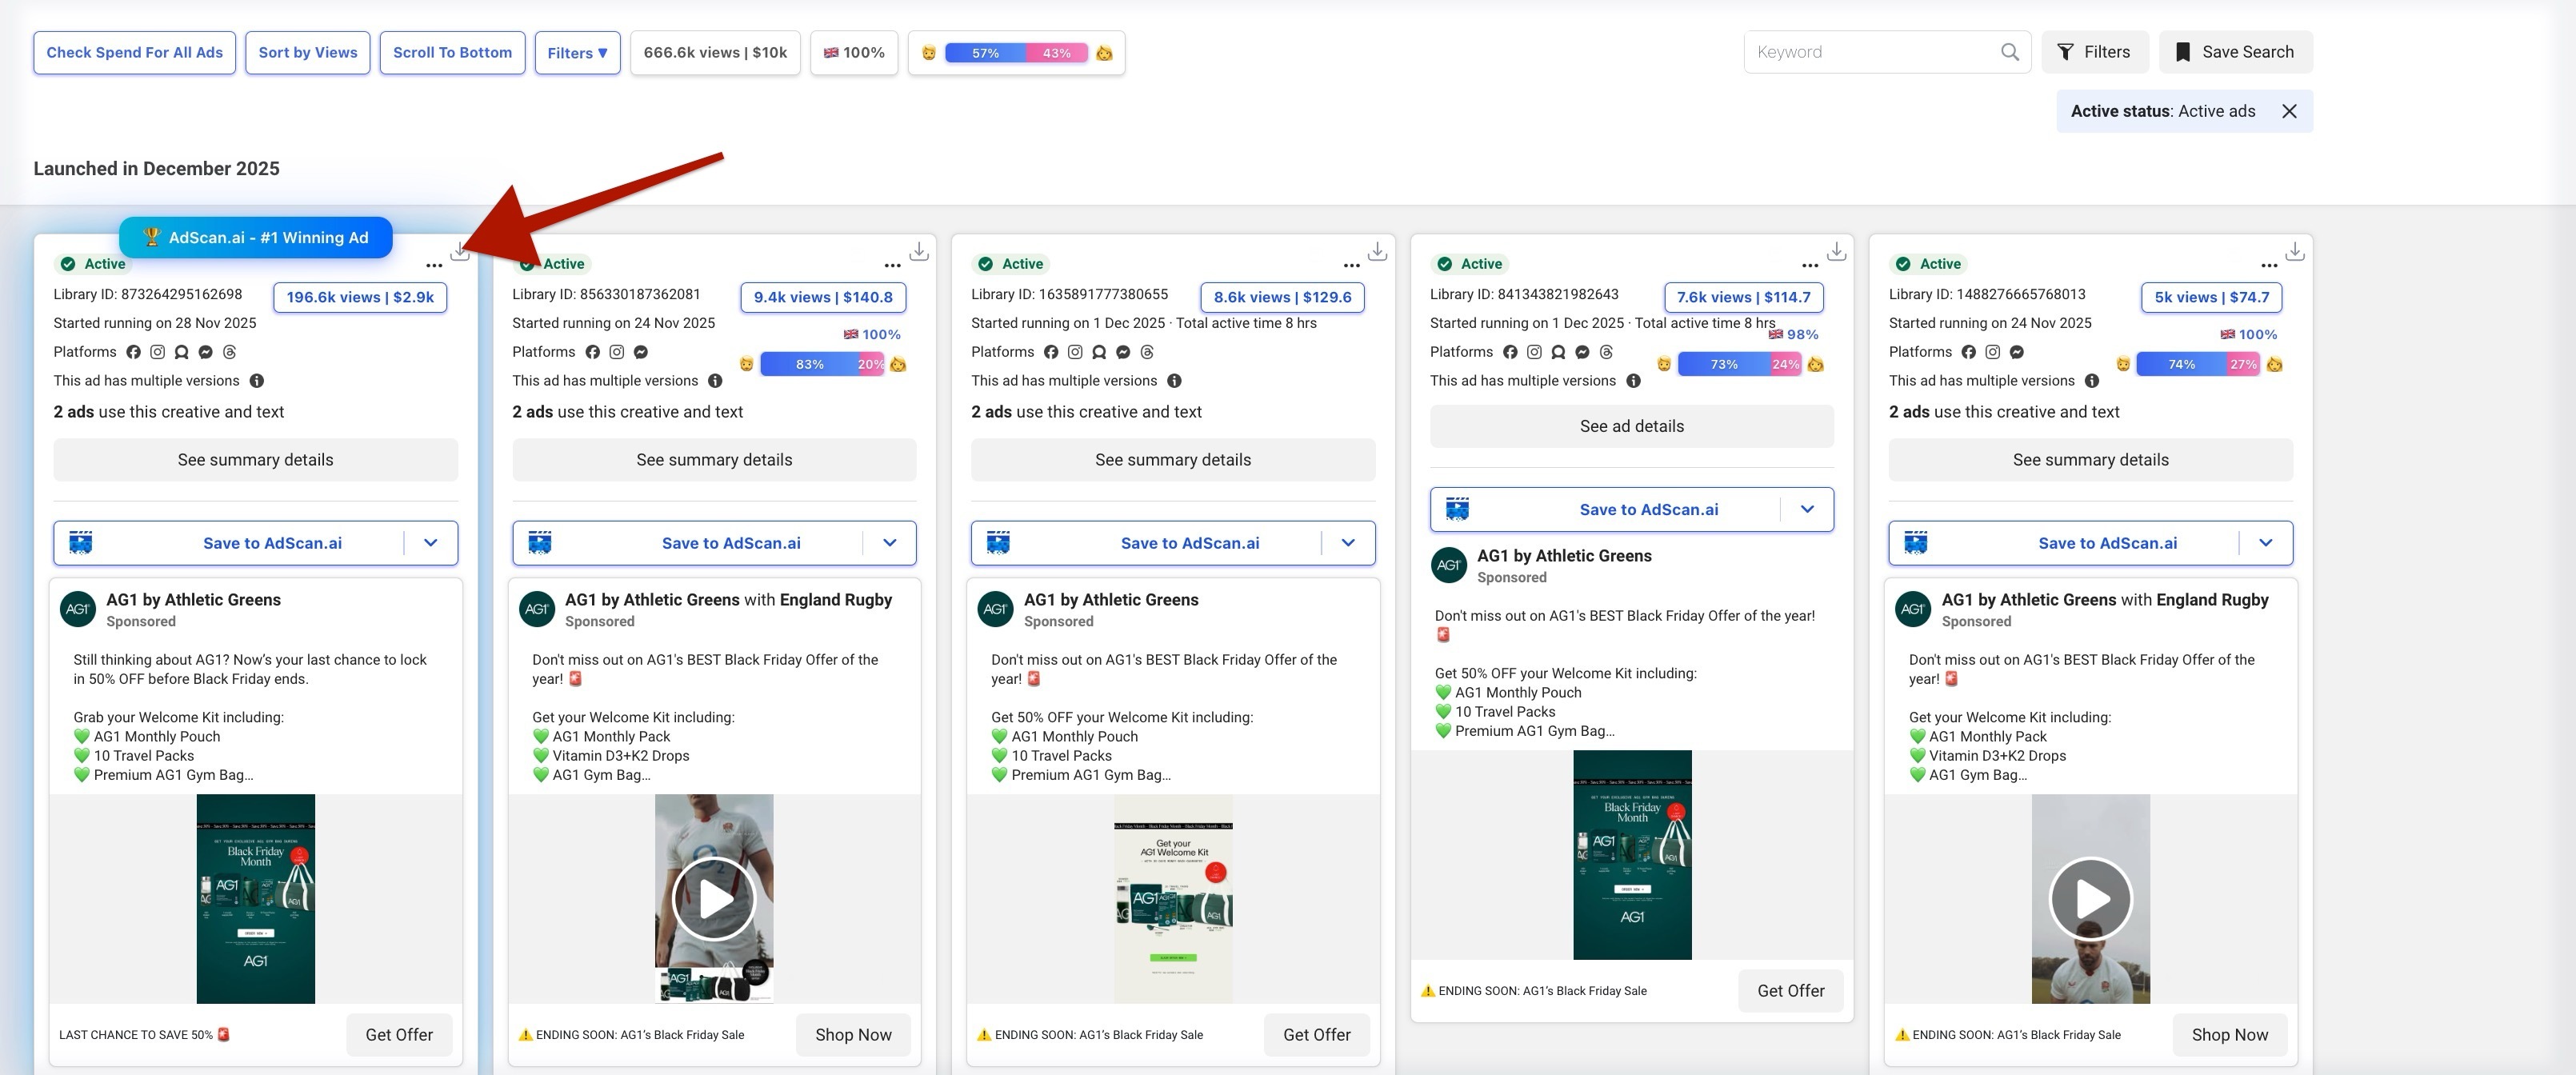2576x1075 pixels.
Task: Play the England Rugby video ad
Action: [x=714, y=898]
